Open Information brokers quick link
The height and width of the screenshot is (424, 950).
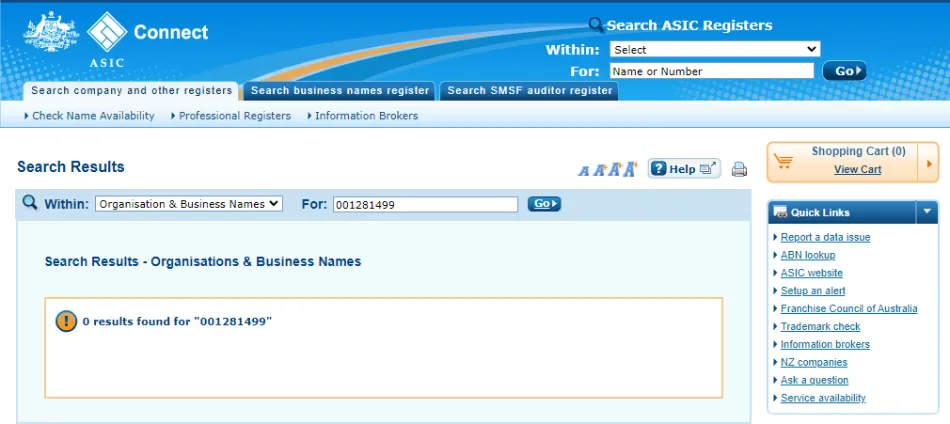pyautogui.click(x=825, y=345)
